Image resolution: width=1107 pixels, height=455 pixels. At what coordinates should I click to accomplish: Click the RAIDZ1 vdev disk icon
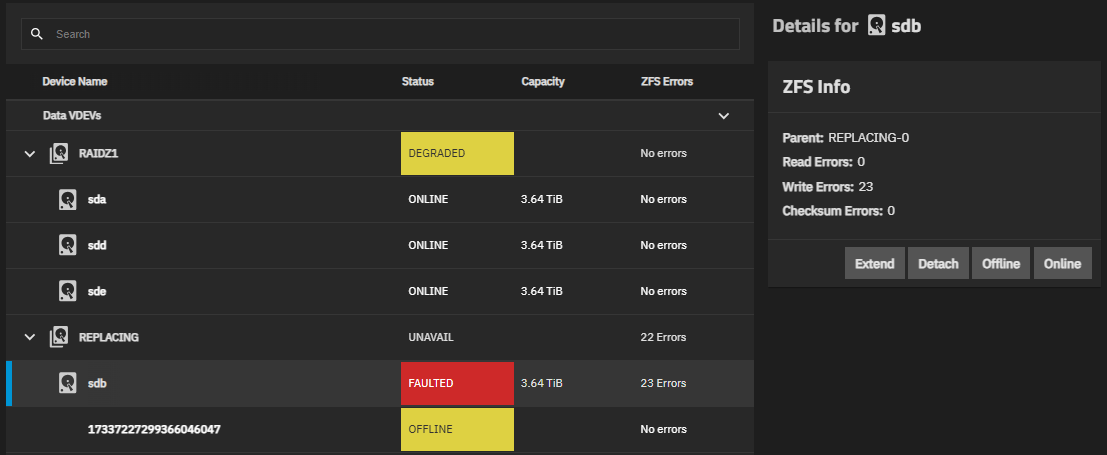click(59, 154)
